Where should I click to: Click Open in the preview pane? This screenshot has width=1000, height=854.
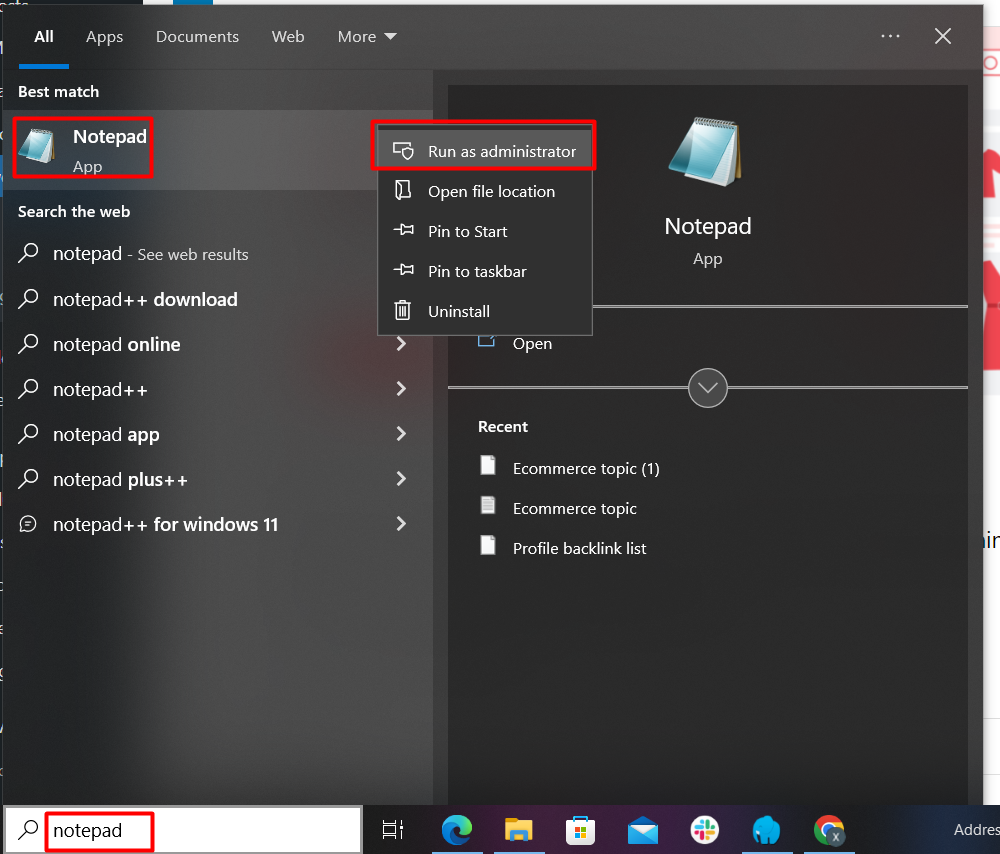click(x=532, y=344)
